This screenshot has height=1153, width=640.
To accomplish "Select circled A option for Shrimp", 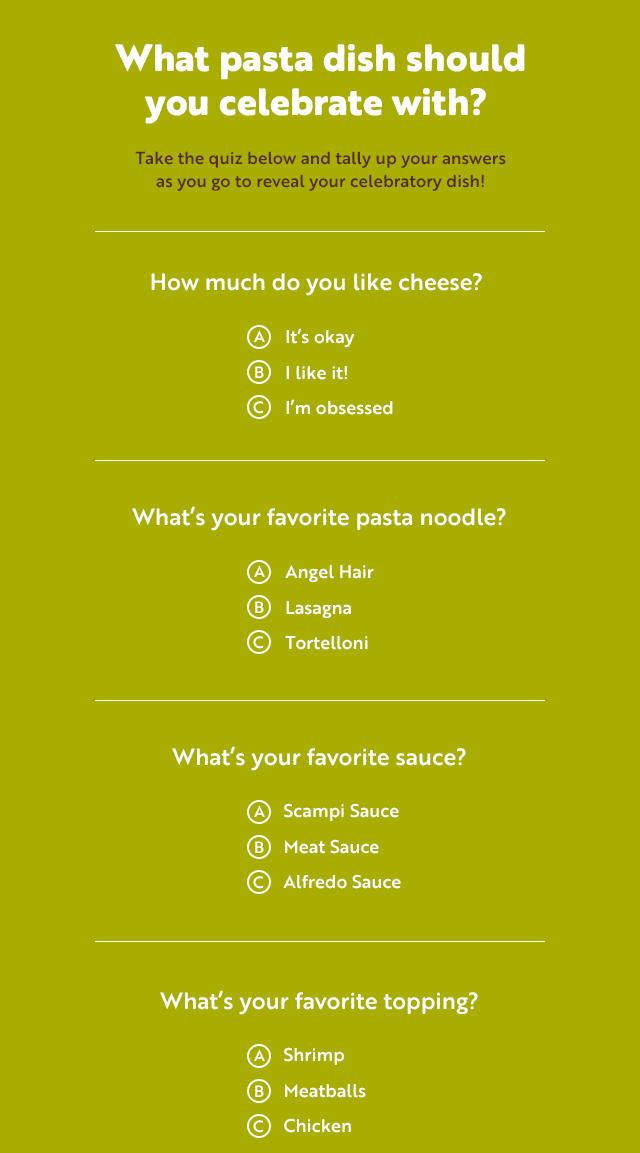I will click(x=259, y=1055).
